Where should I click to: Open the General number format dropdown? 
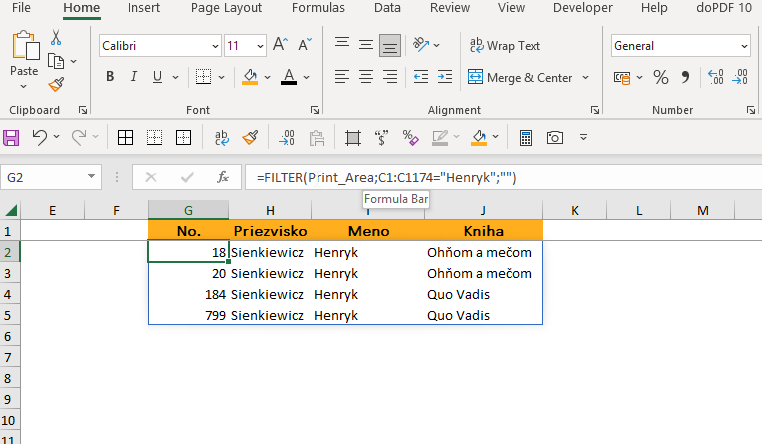[744, 46]
